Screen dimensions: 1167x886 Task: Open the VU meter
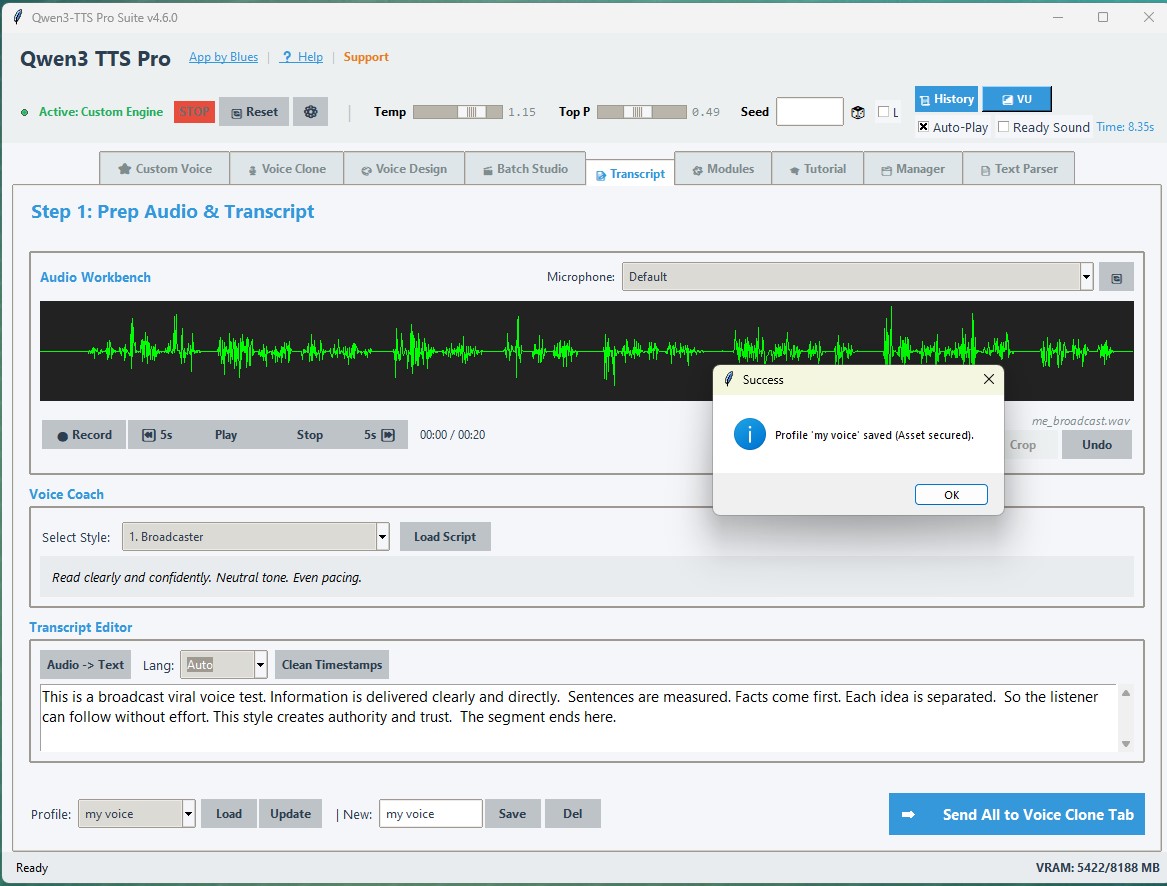pyautogui.click(x=1016, y=99)
